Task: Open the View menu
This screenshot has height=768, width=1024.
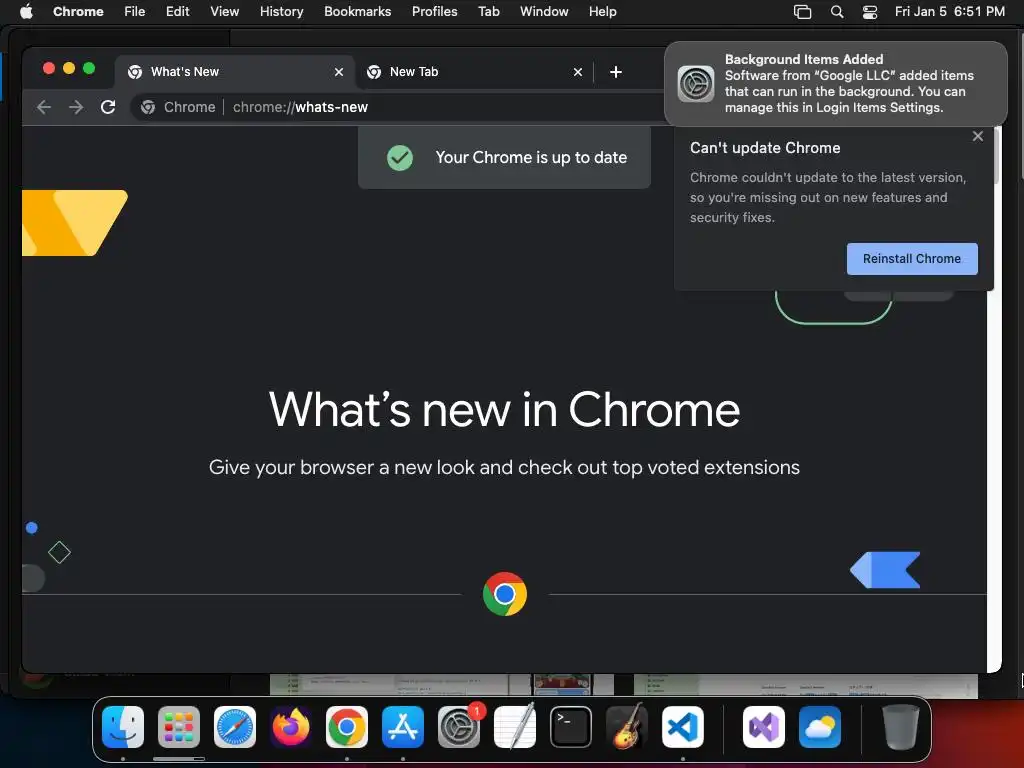Action: click(x=225, y=12)
